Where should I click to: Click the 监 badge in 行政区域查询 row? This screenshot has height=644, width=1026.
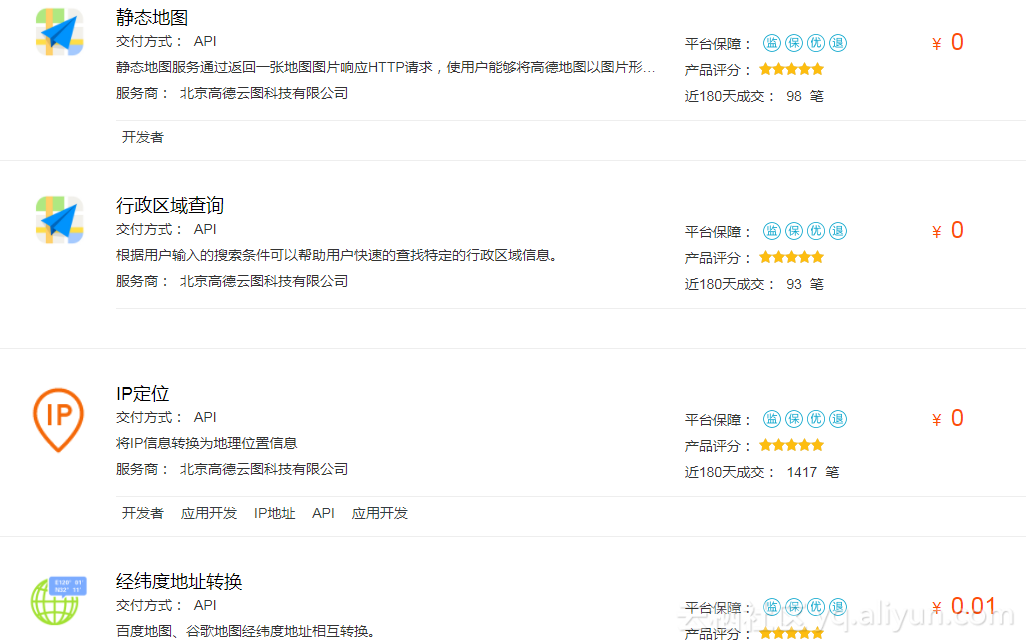click(772, 231)
